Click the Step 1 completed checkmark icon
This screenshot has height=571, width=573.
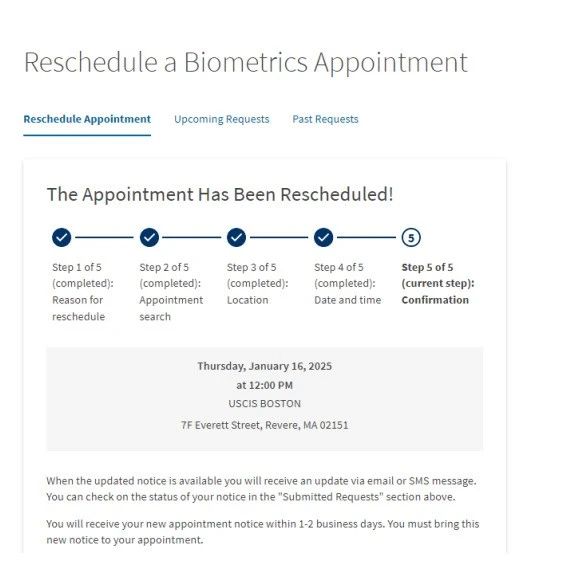tap(61, 237)
